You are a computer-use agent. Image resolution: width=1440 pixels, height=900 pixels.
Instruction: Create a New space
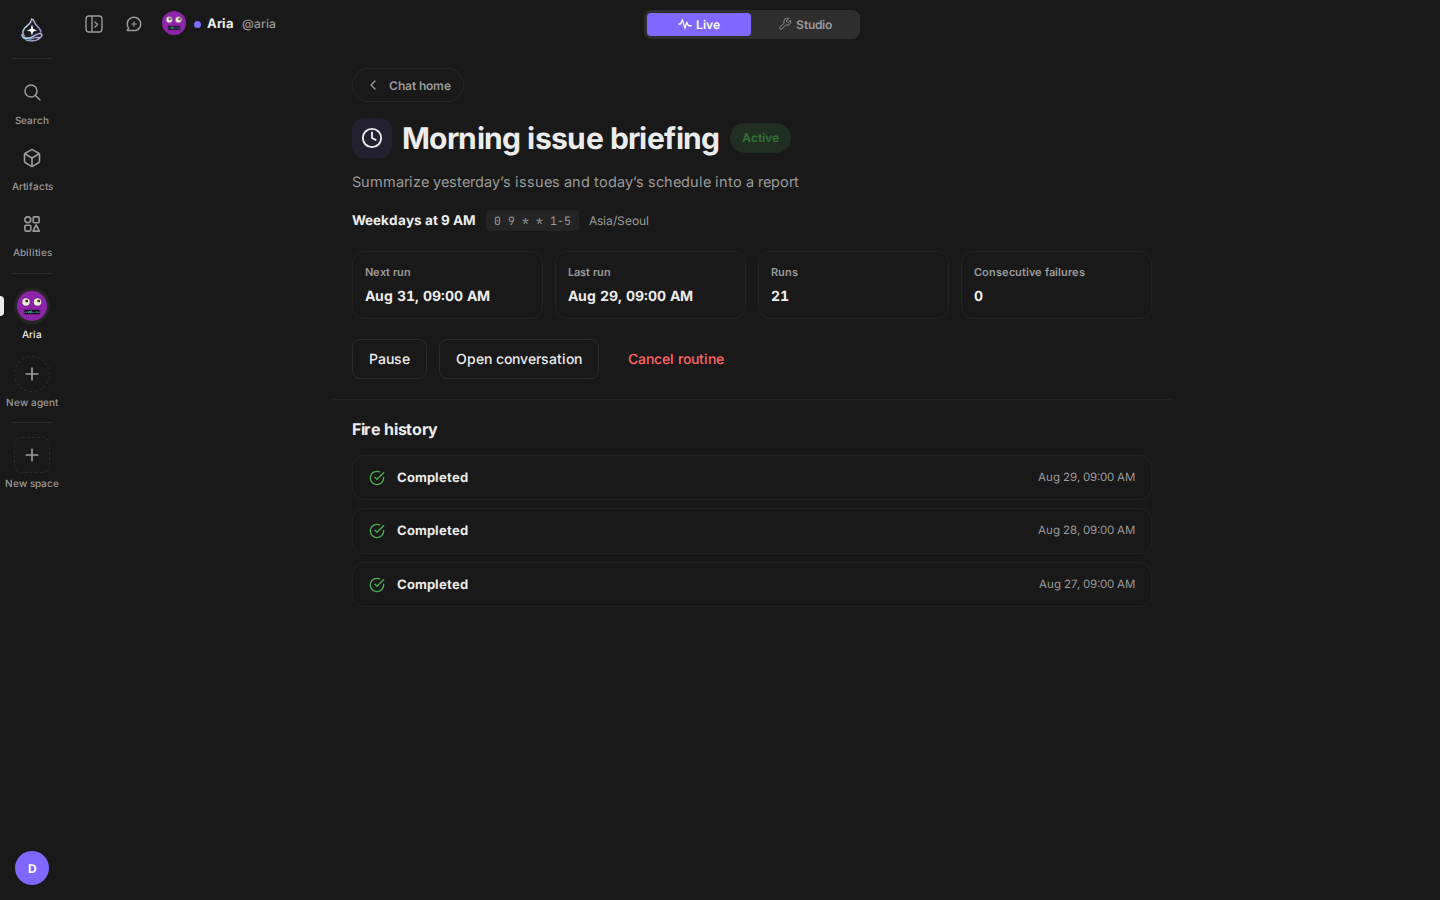tap(32, 465)
